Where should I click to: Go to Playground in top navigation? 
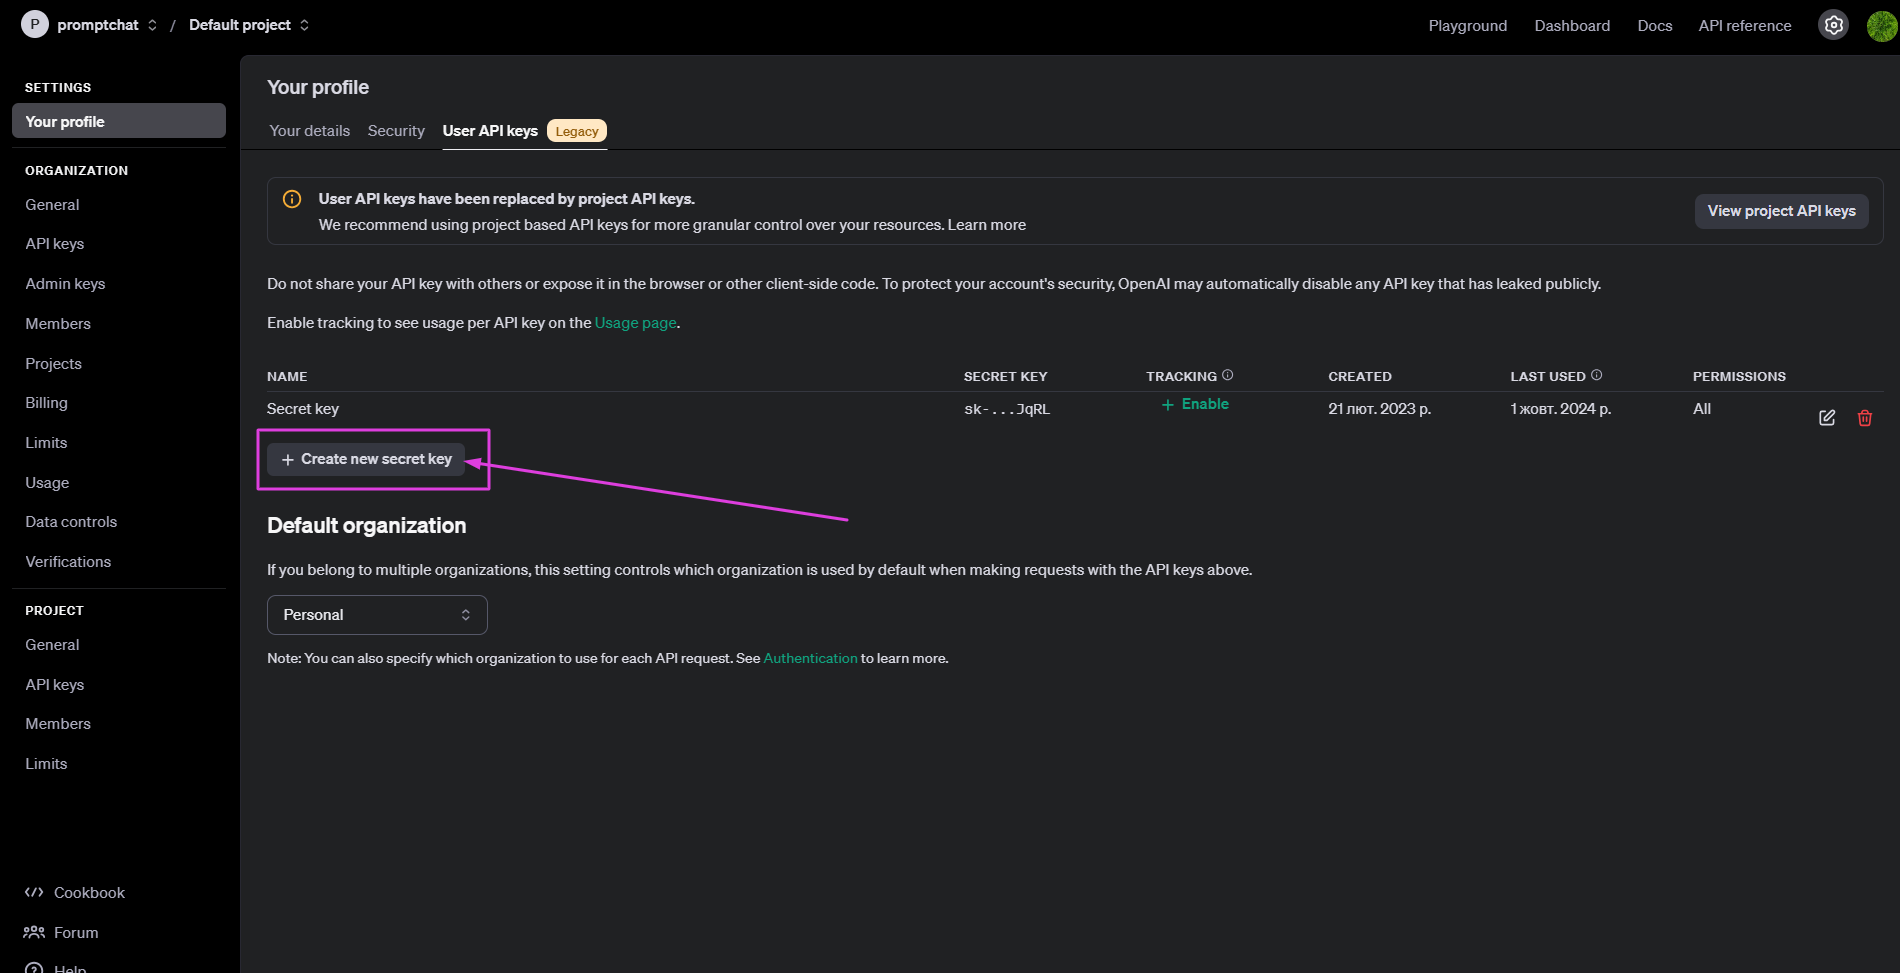click(1467, 26)
